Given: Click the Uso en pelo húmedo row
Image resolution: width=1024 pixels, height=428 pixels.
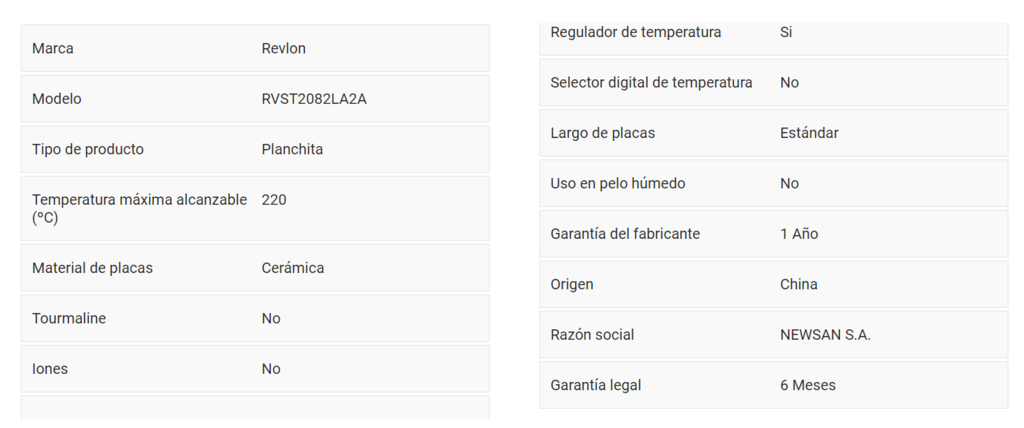Looking at the screenshot, I should (773, 183).
